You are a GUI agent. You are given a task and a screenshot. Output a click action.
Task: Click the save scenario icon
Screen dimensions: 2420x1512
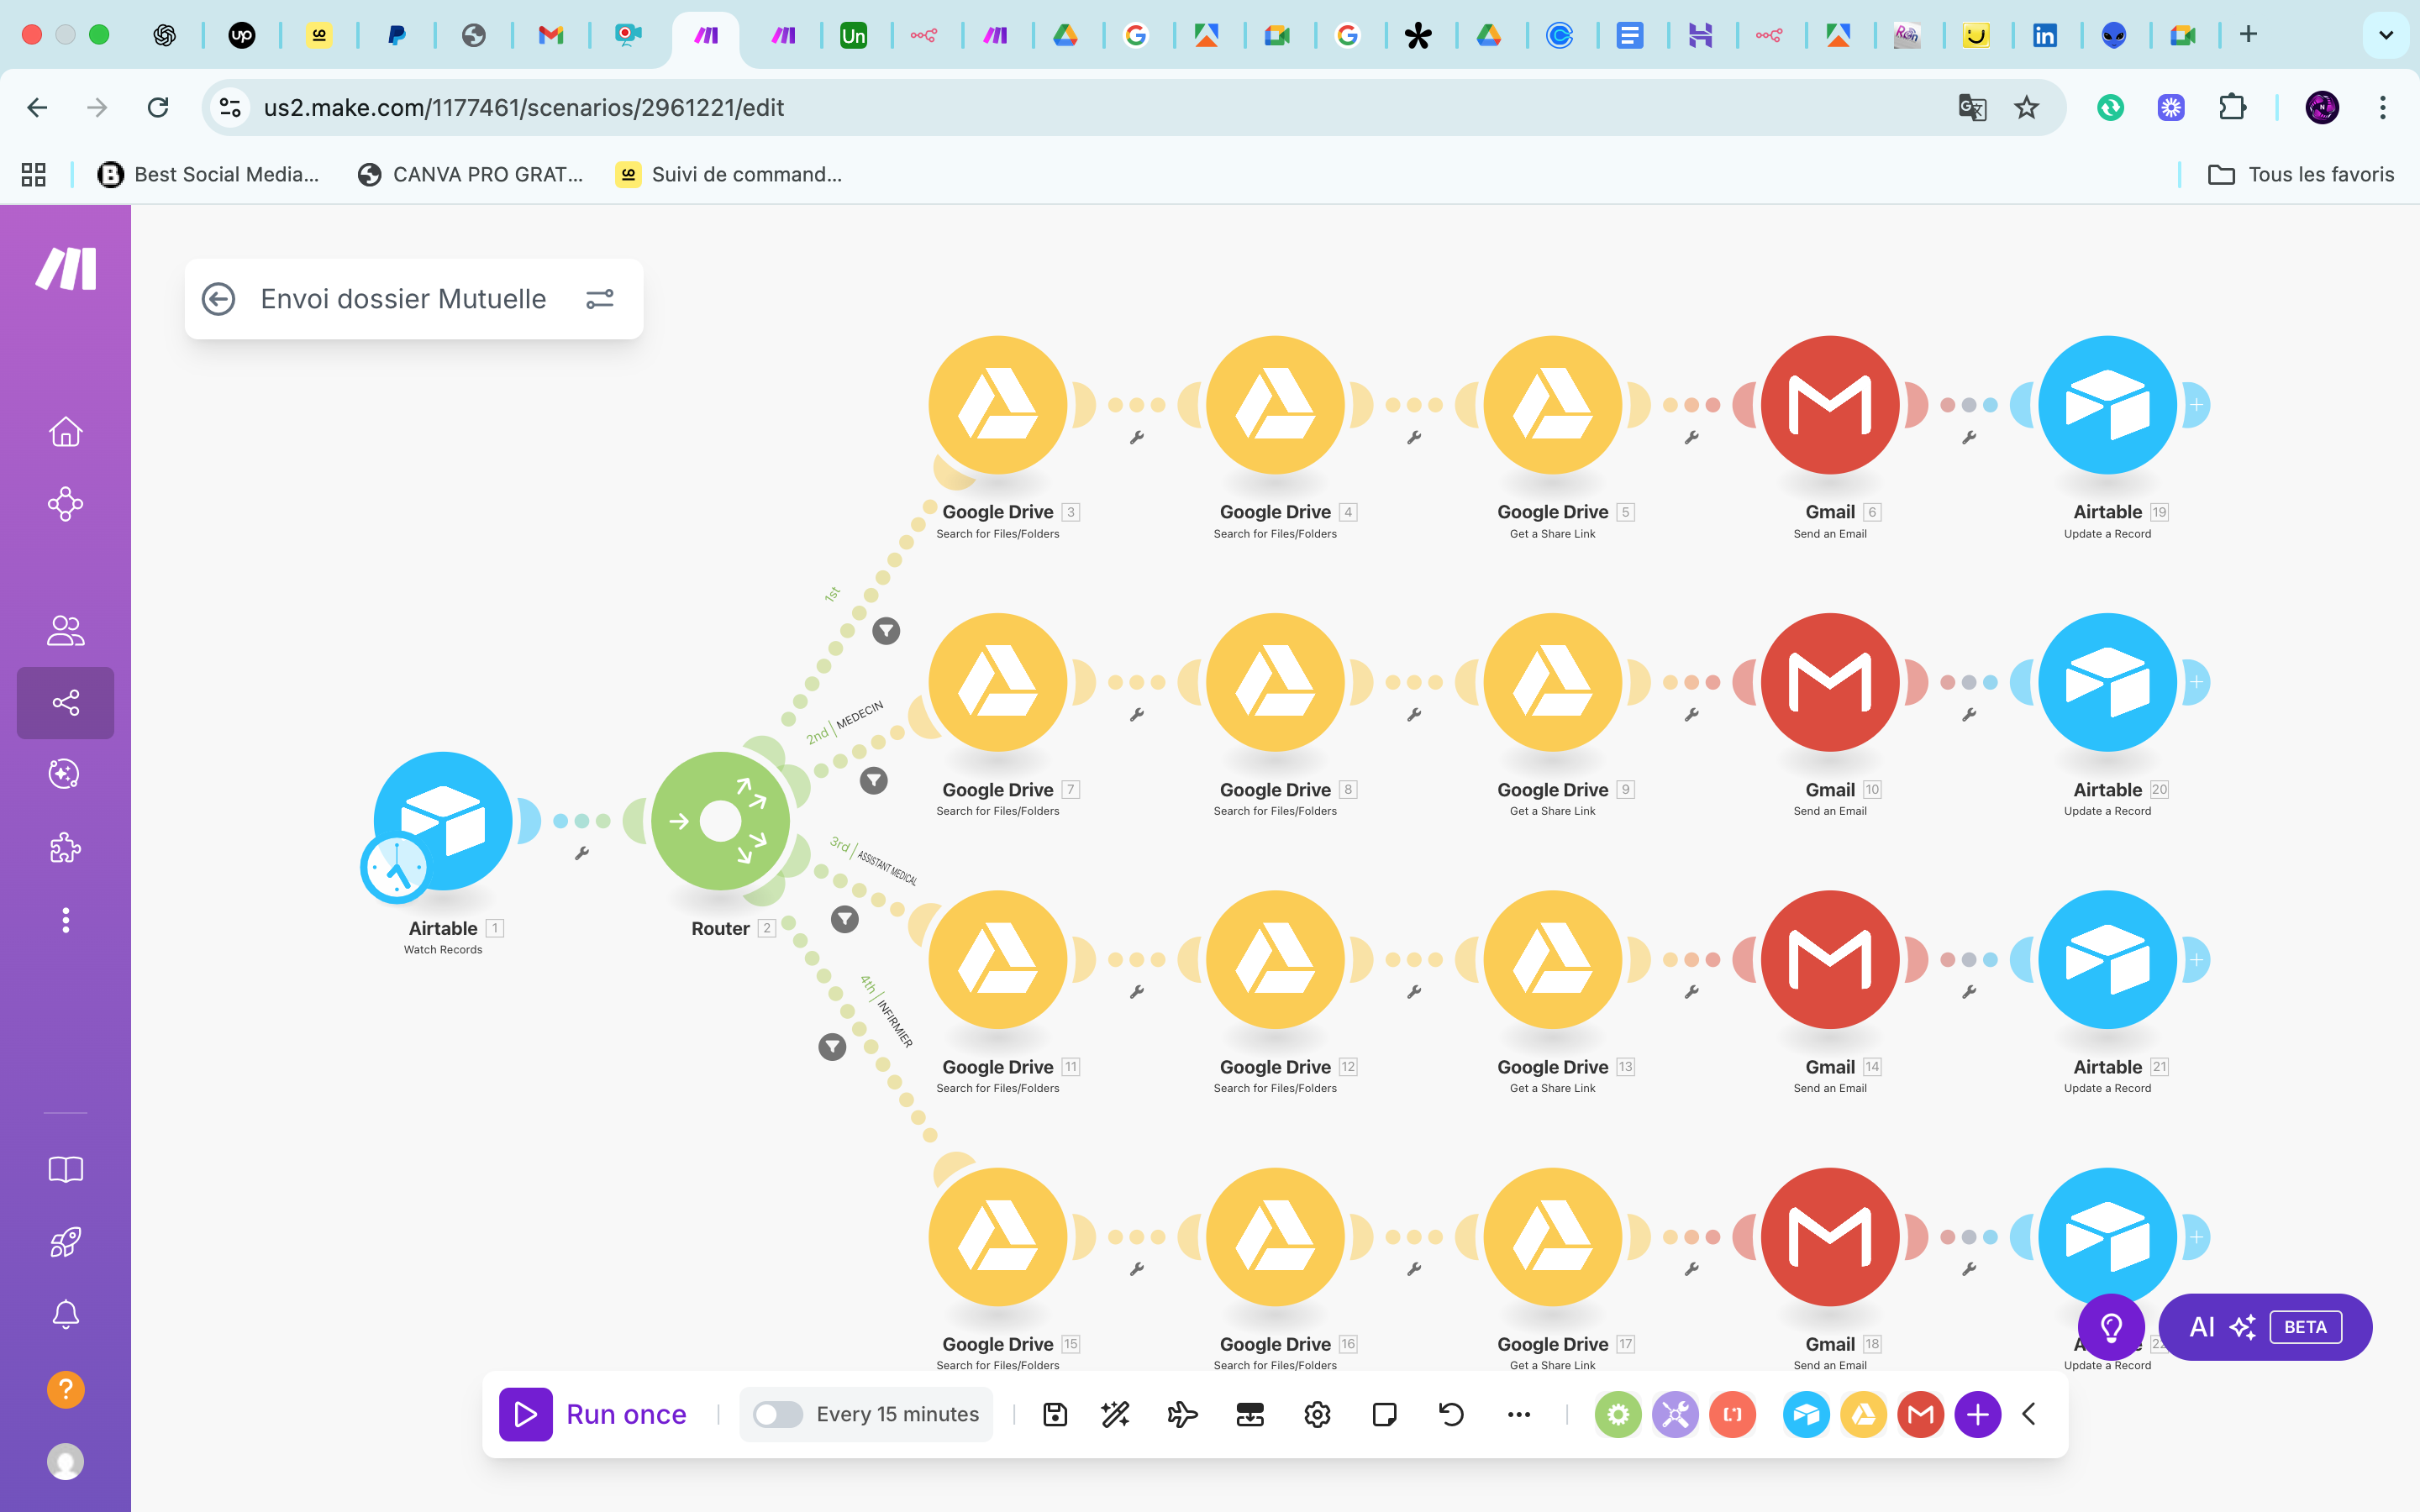click(x=1055, y=1414)
